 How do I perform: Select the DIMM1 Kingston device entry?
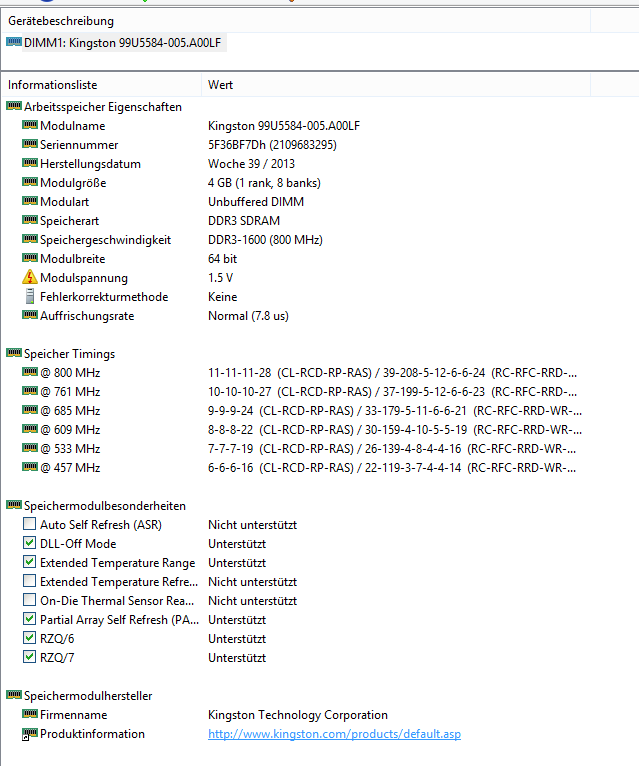[x=123, y=43]
